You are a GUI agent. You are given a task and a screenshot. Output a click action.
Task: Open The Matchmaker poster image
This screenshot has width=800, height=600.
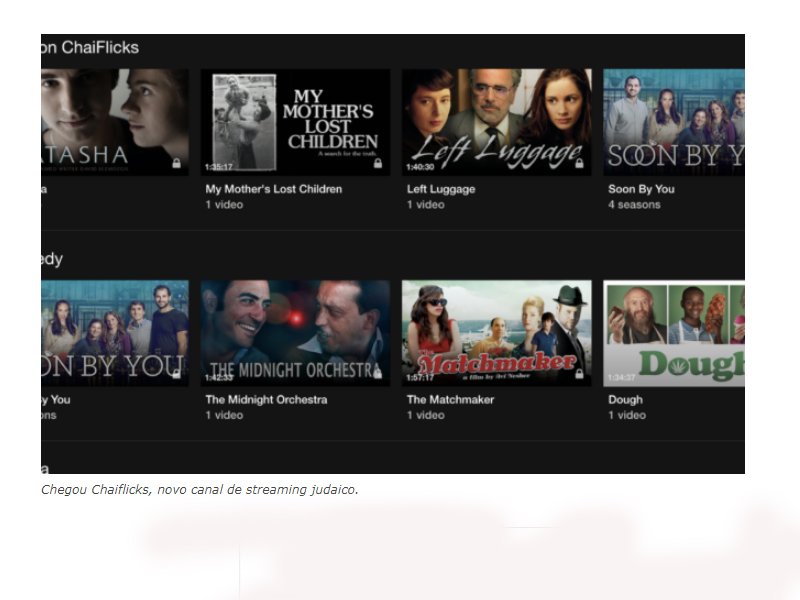[496, 332]
